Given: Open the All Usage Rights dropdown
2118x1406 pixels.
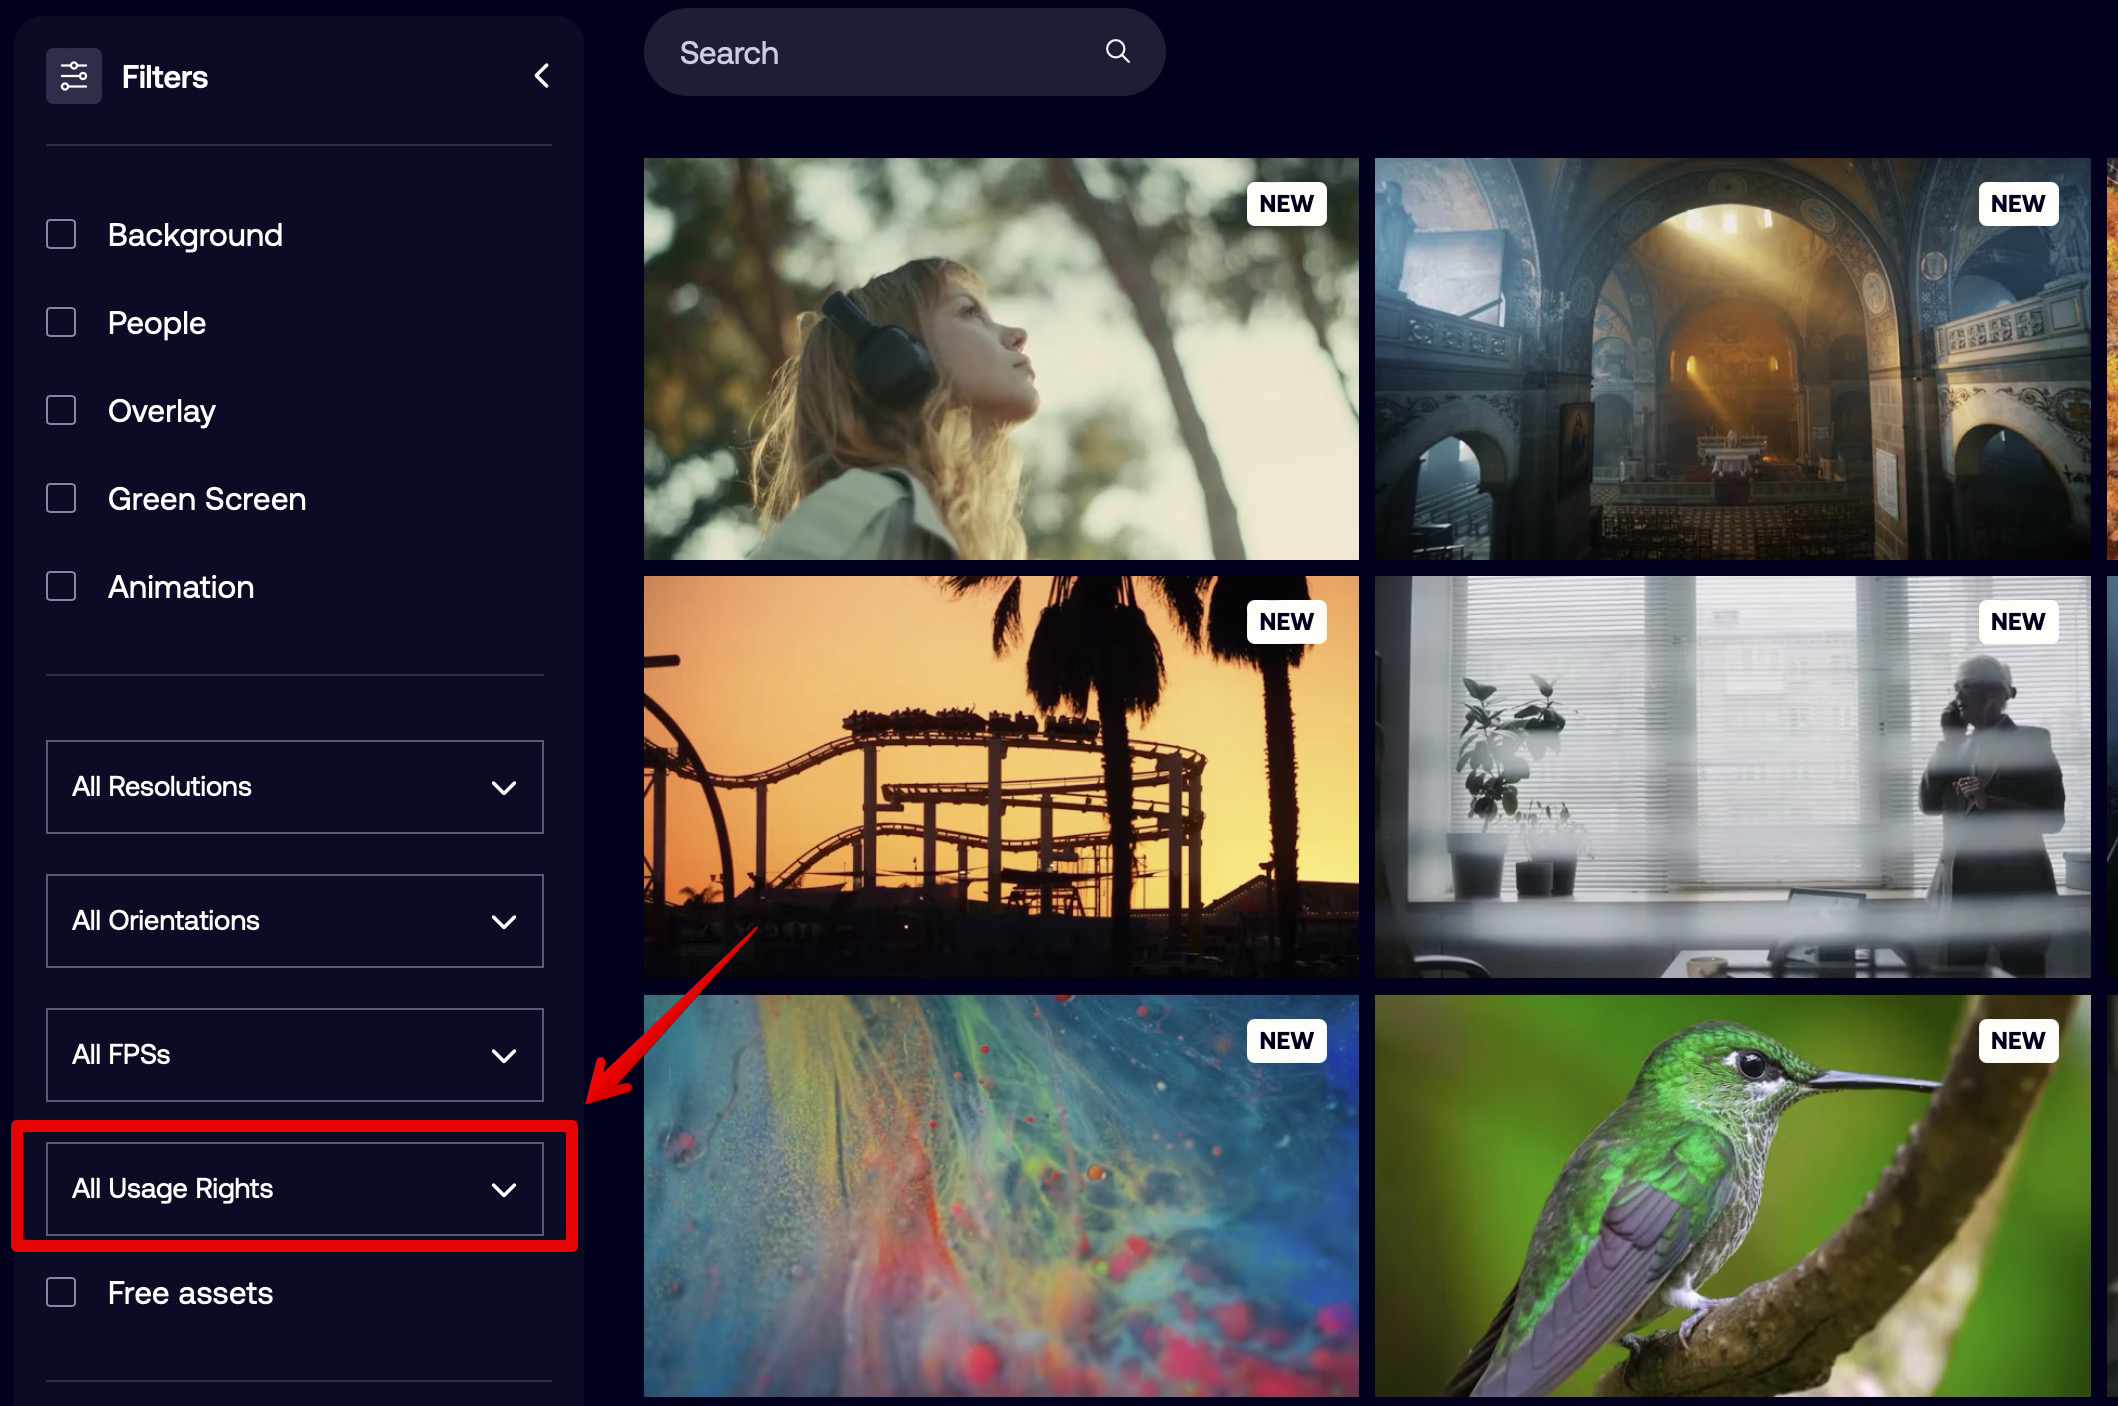Looking at the screenshot, I should coord(295,1189).
